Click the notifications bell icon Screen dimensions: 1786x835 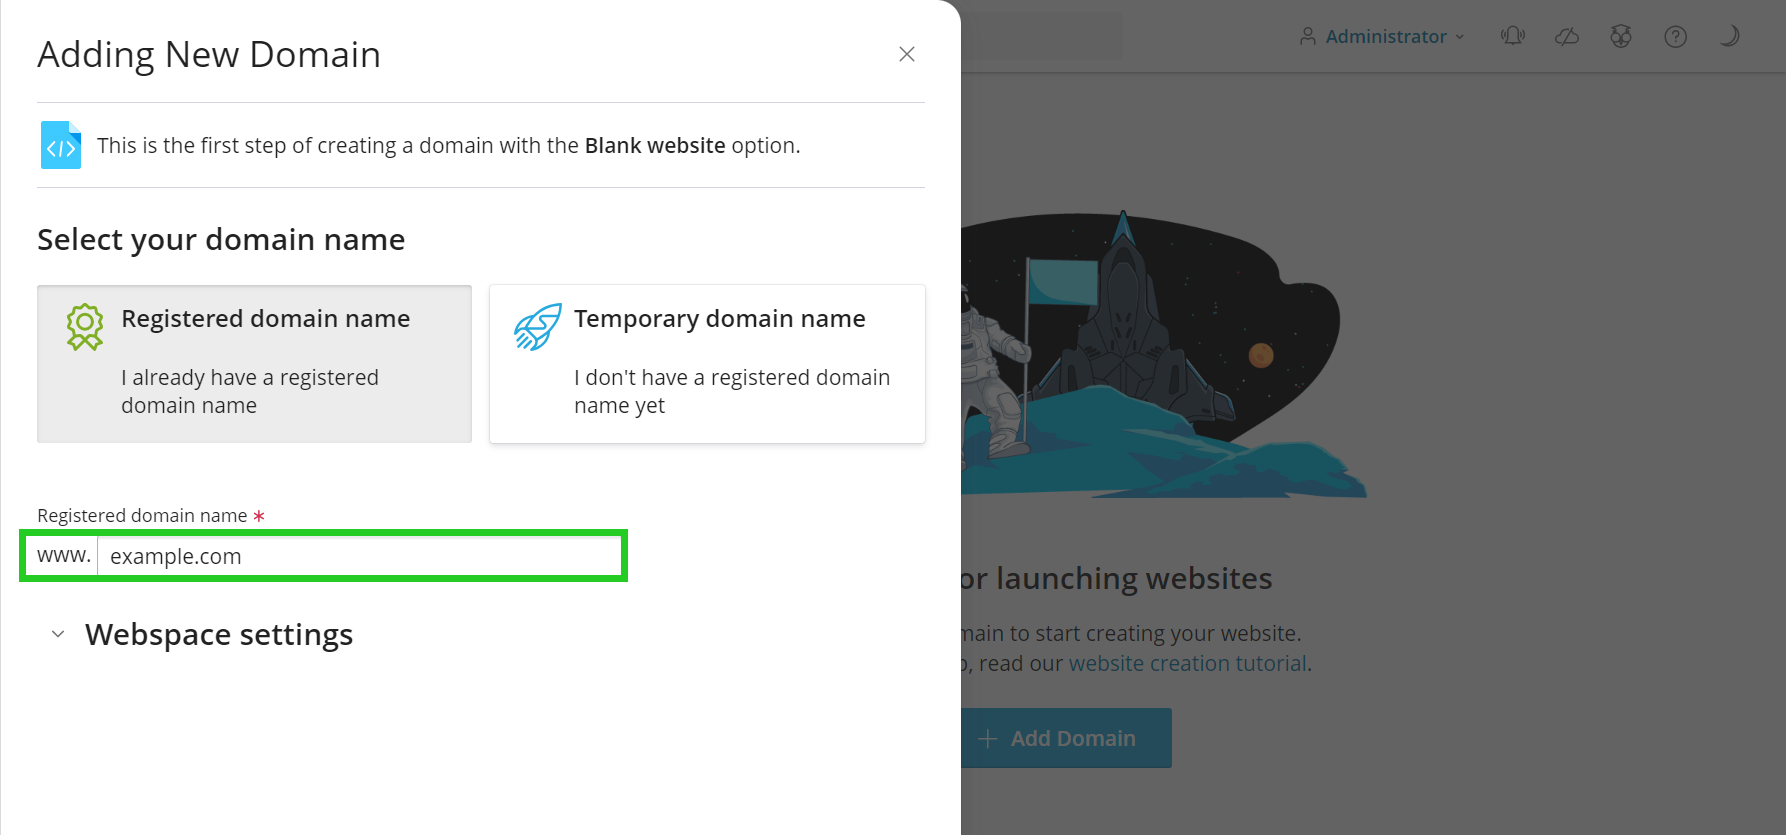1513,36
